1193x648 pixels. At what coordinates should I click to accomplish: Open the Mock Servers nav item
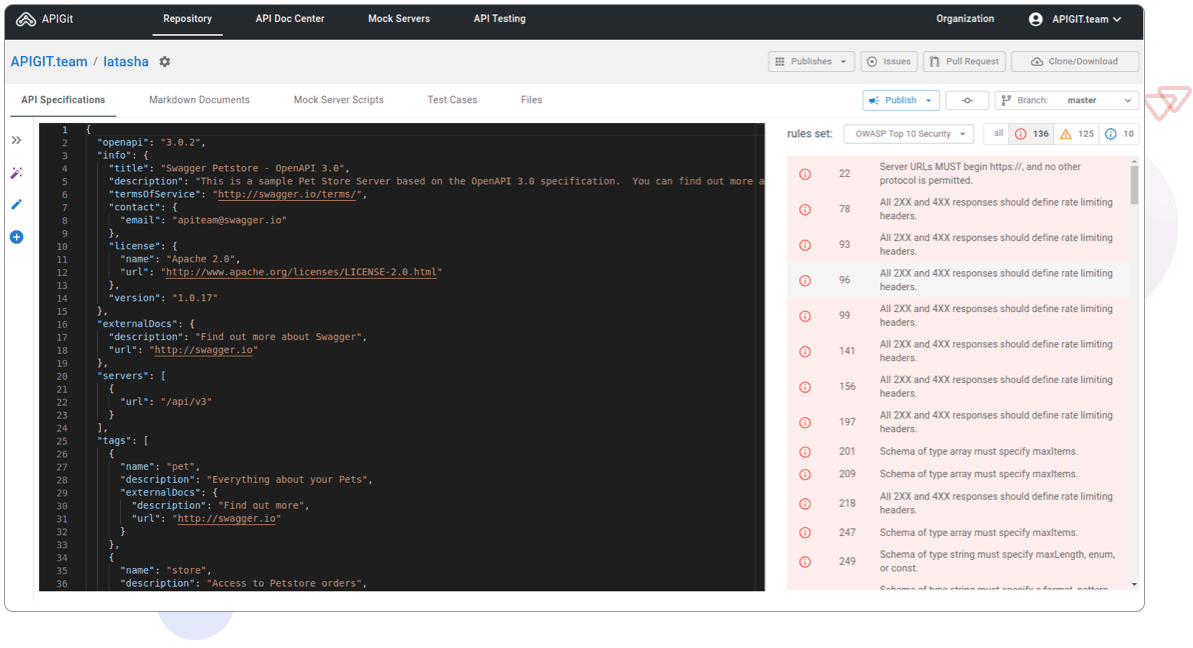pos(399,19)
